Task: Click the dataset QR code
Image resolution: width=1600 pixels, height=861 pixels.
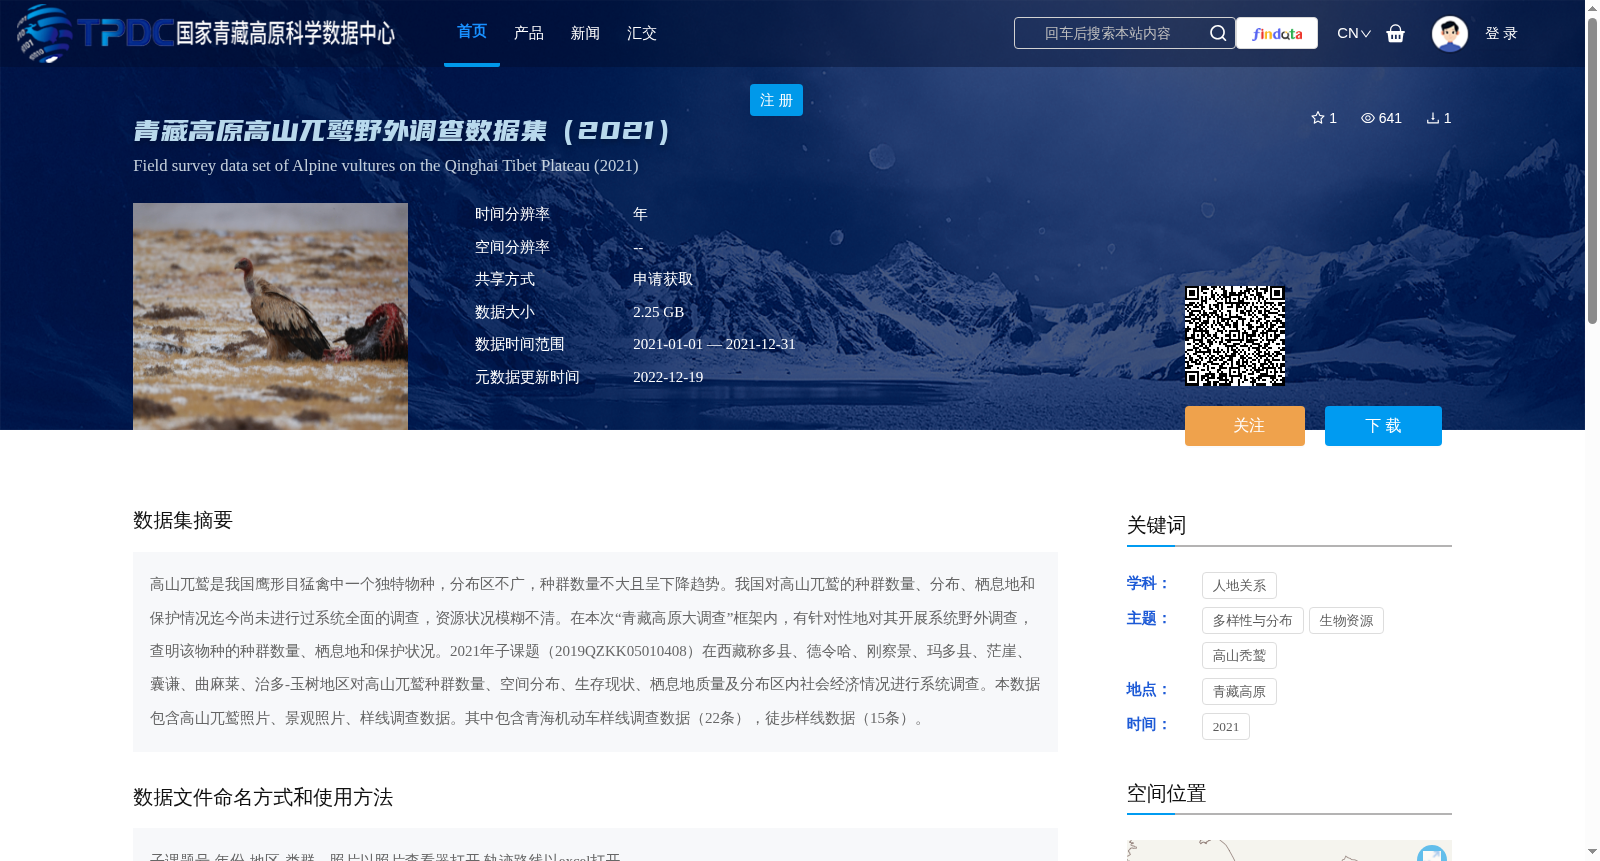Action: click(x=1235, y=336)
